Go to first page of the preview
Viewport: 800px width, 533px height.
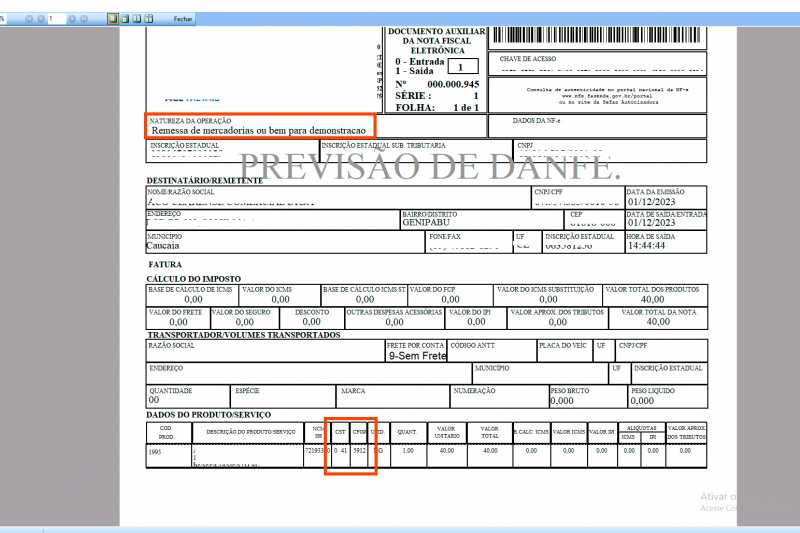click(x=29, y=19)
